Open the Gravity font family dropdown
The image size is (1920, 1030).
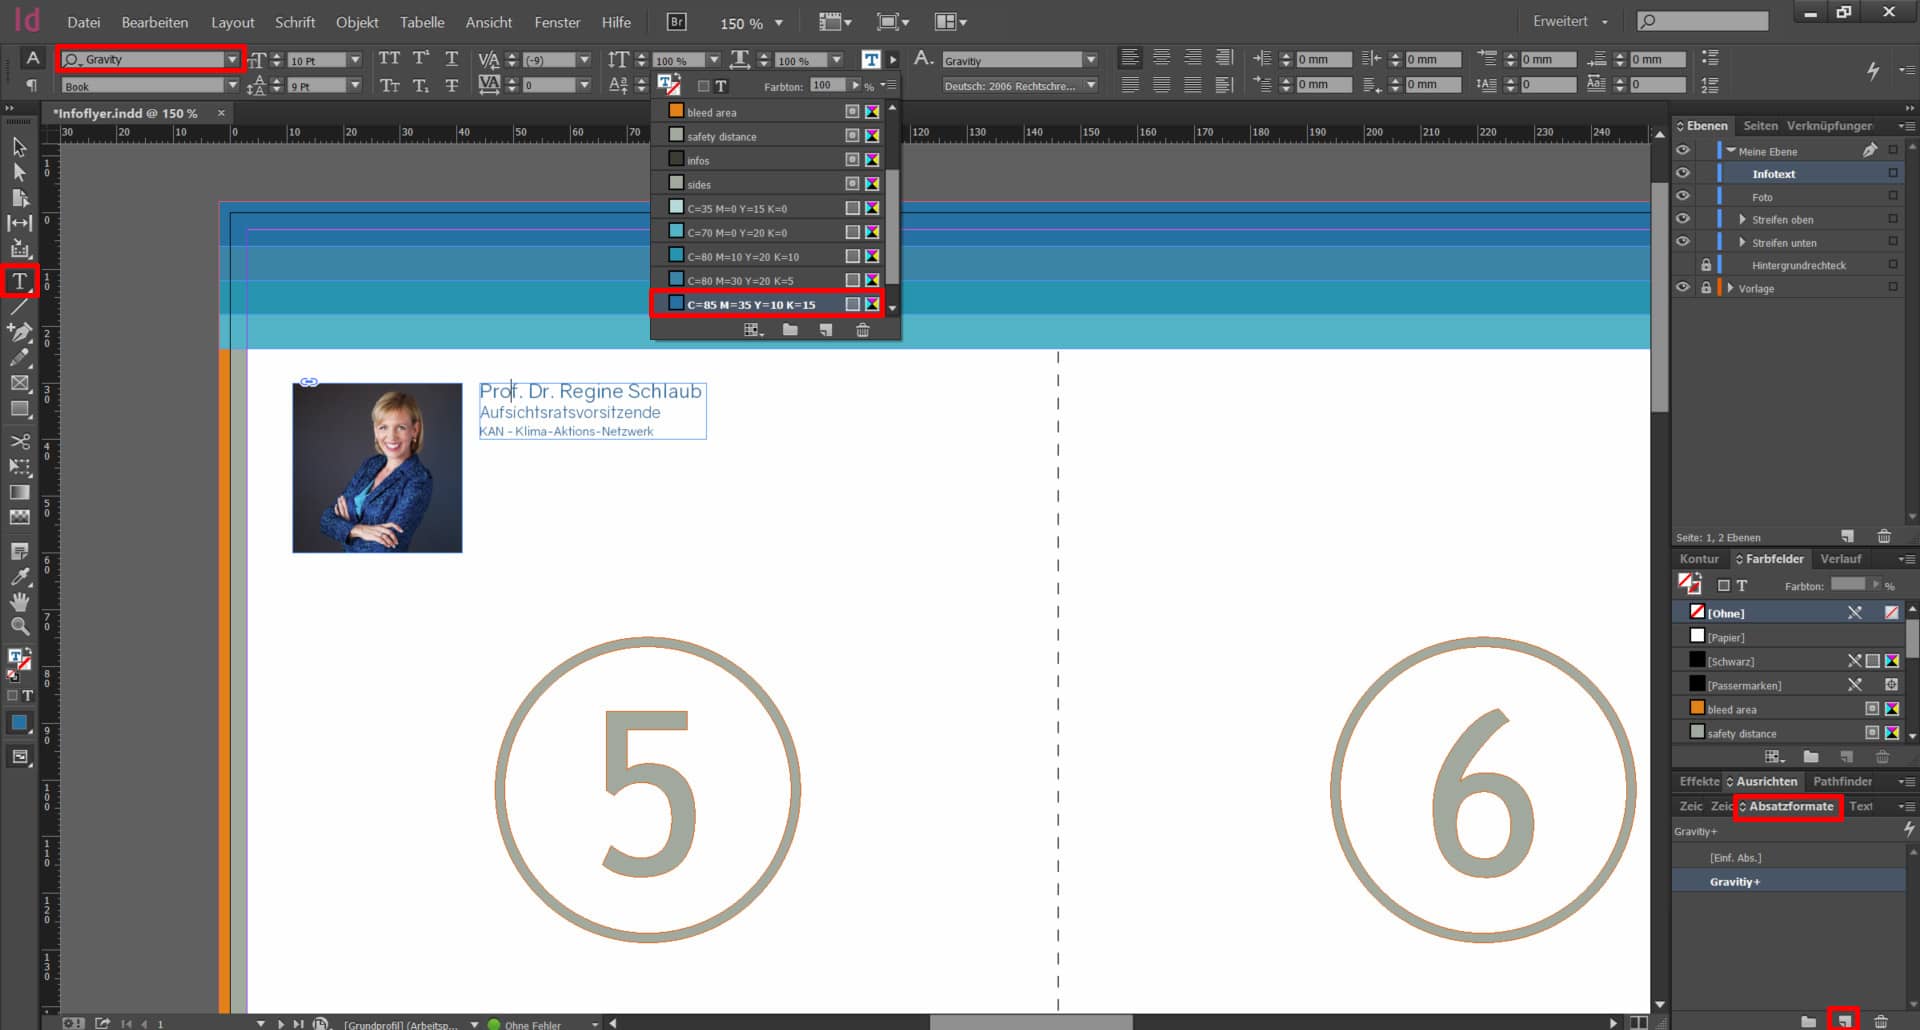232,60
